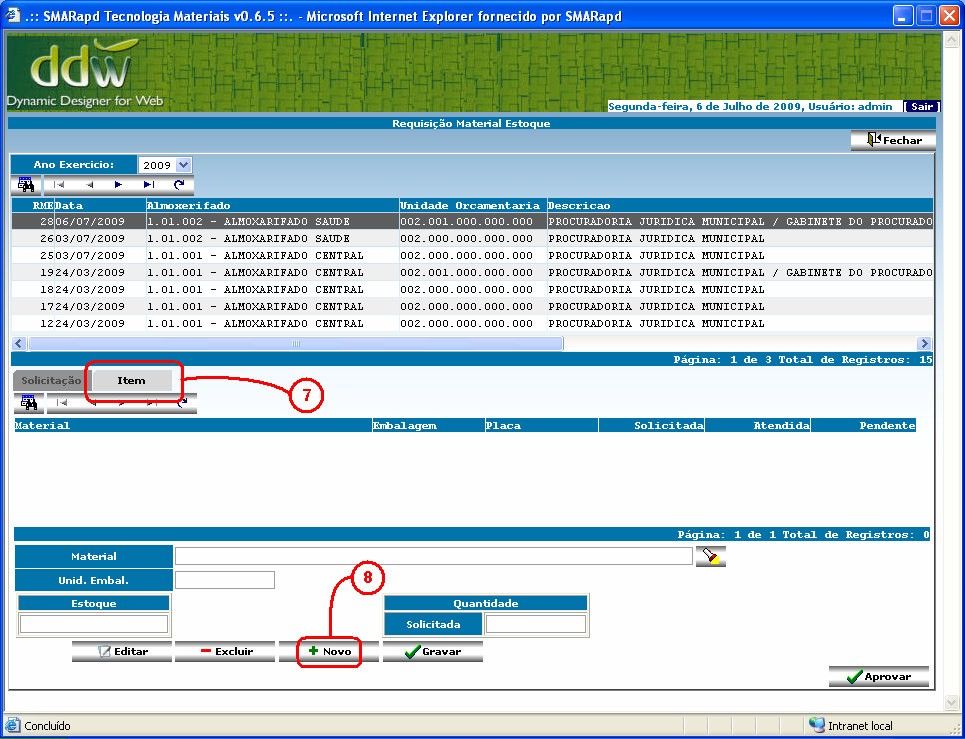Click the Embalagem column header
This screenshot has width=965, height=739.
click(x=428, y=425)
